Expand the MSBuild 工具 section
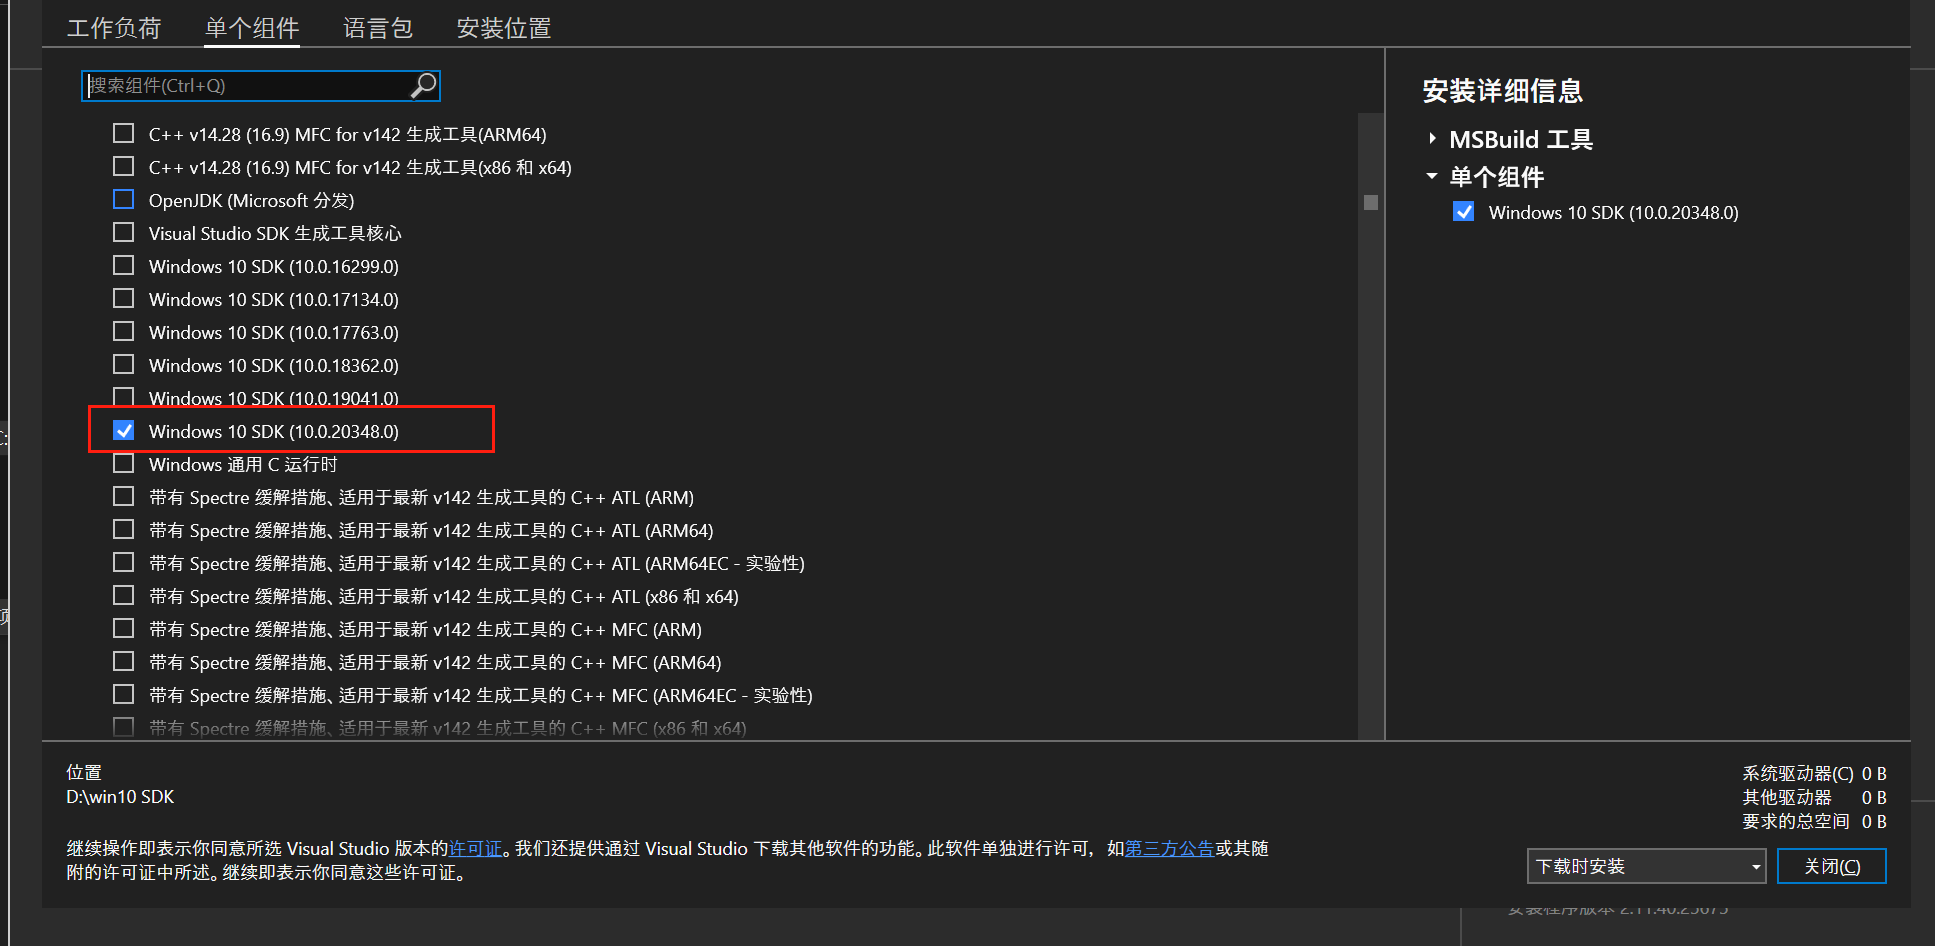 click(x=1432, y=139)
